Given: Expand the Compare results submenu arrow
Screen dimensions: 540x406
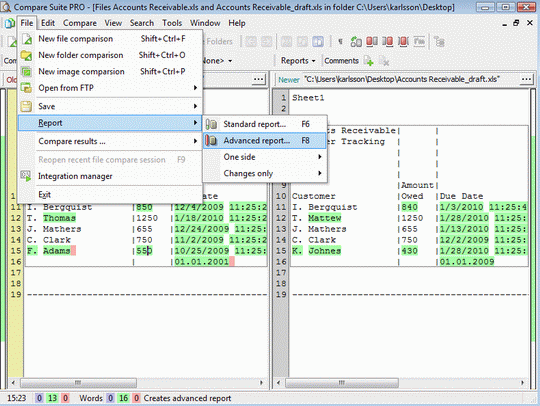Looking at the screenshot, I should 195,141.
